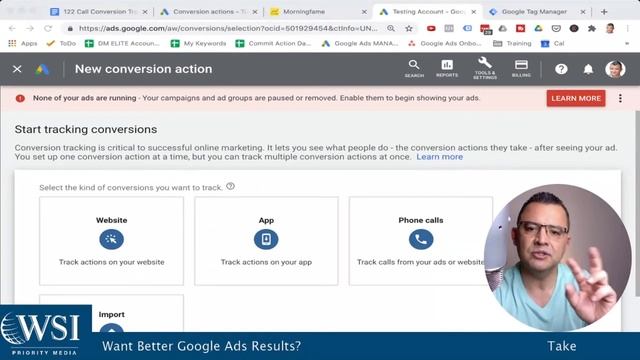Open the Training bookmarks folder
The height and width of the screenshot is (360, 640).
pyautogui.click(x=512, y=43)
